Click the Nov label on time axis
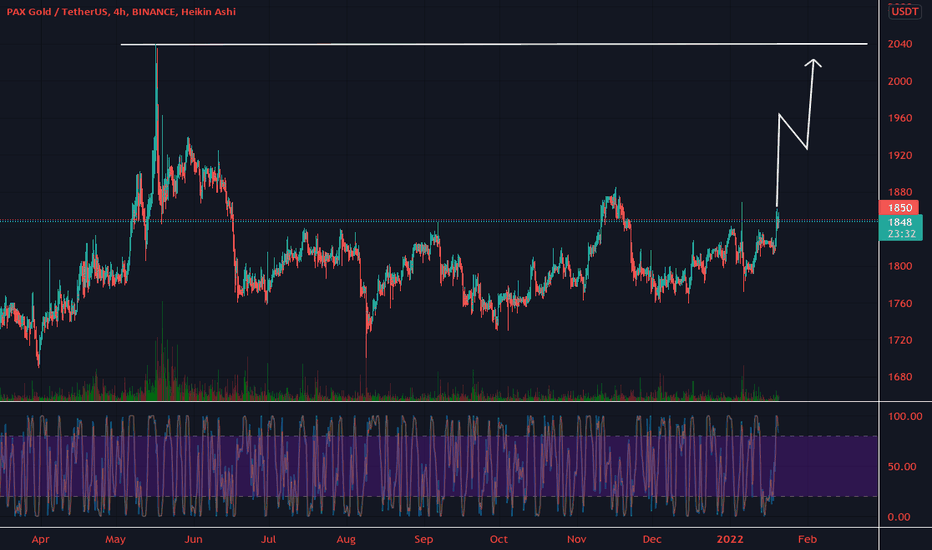The image size is (932, 550). [x=576, y=539]
